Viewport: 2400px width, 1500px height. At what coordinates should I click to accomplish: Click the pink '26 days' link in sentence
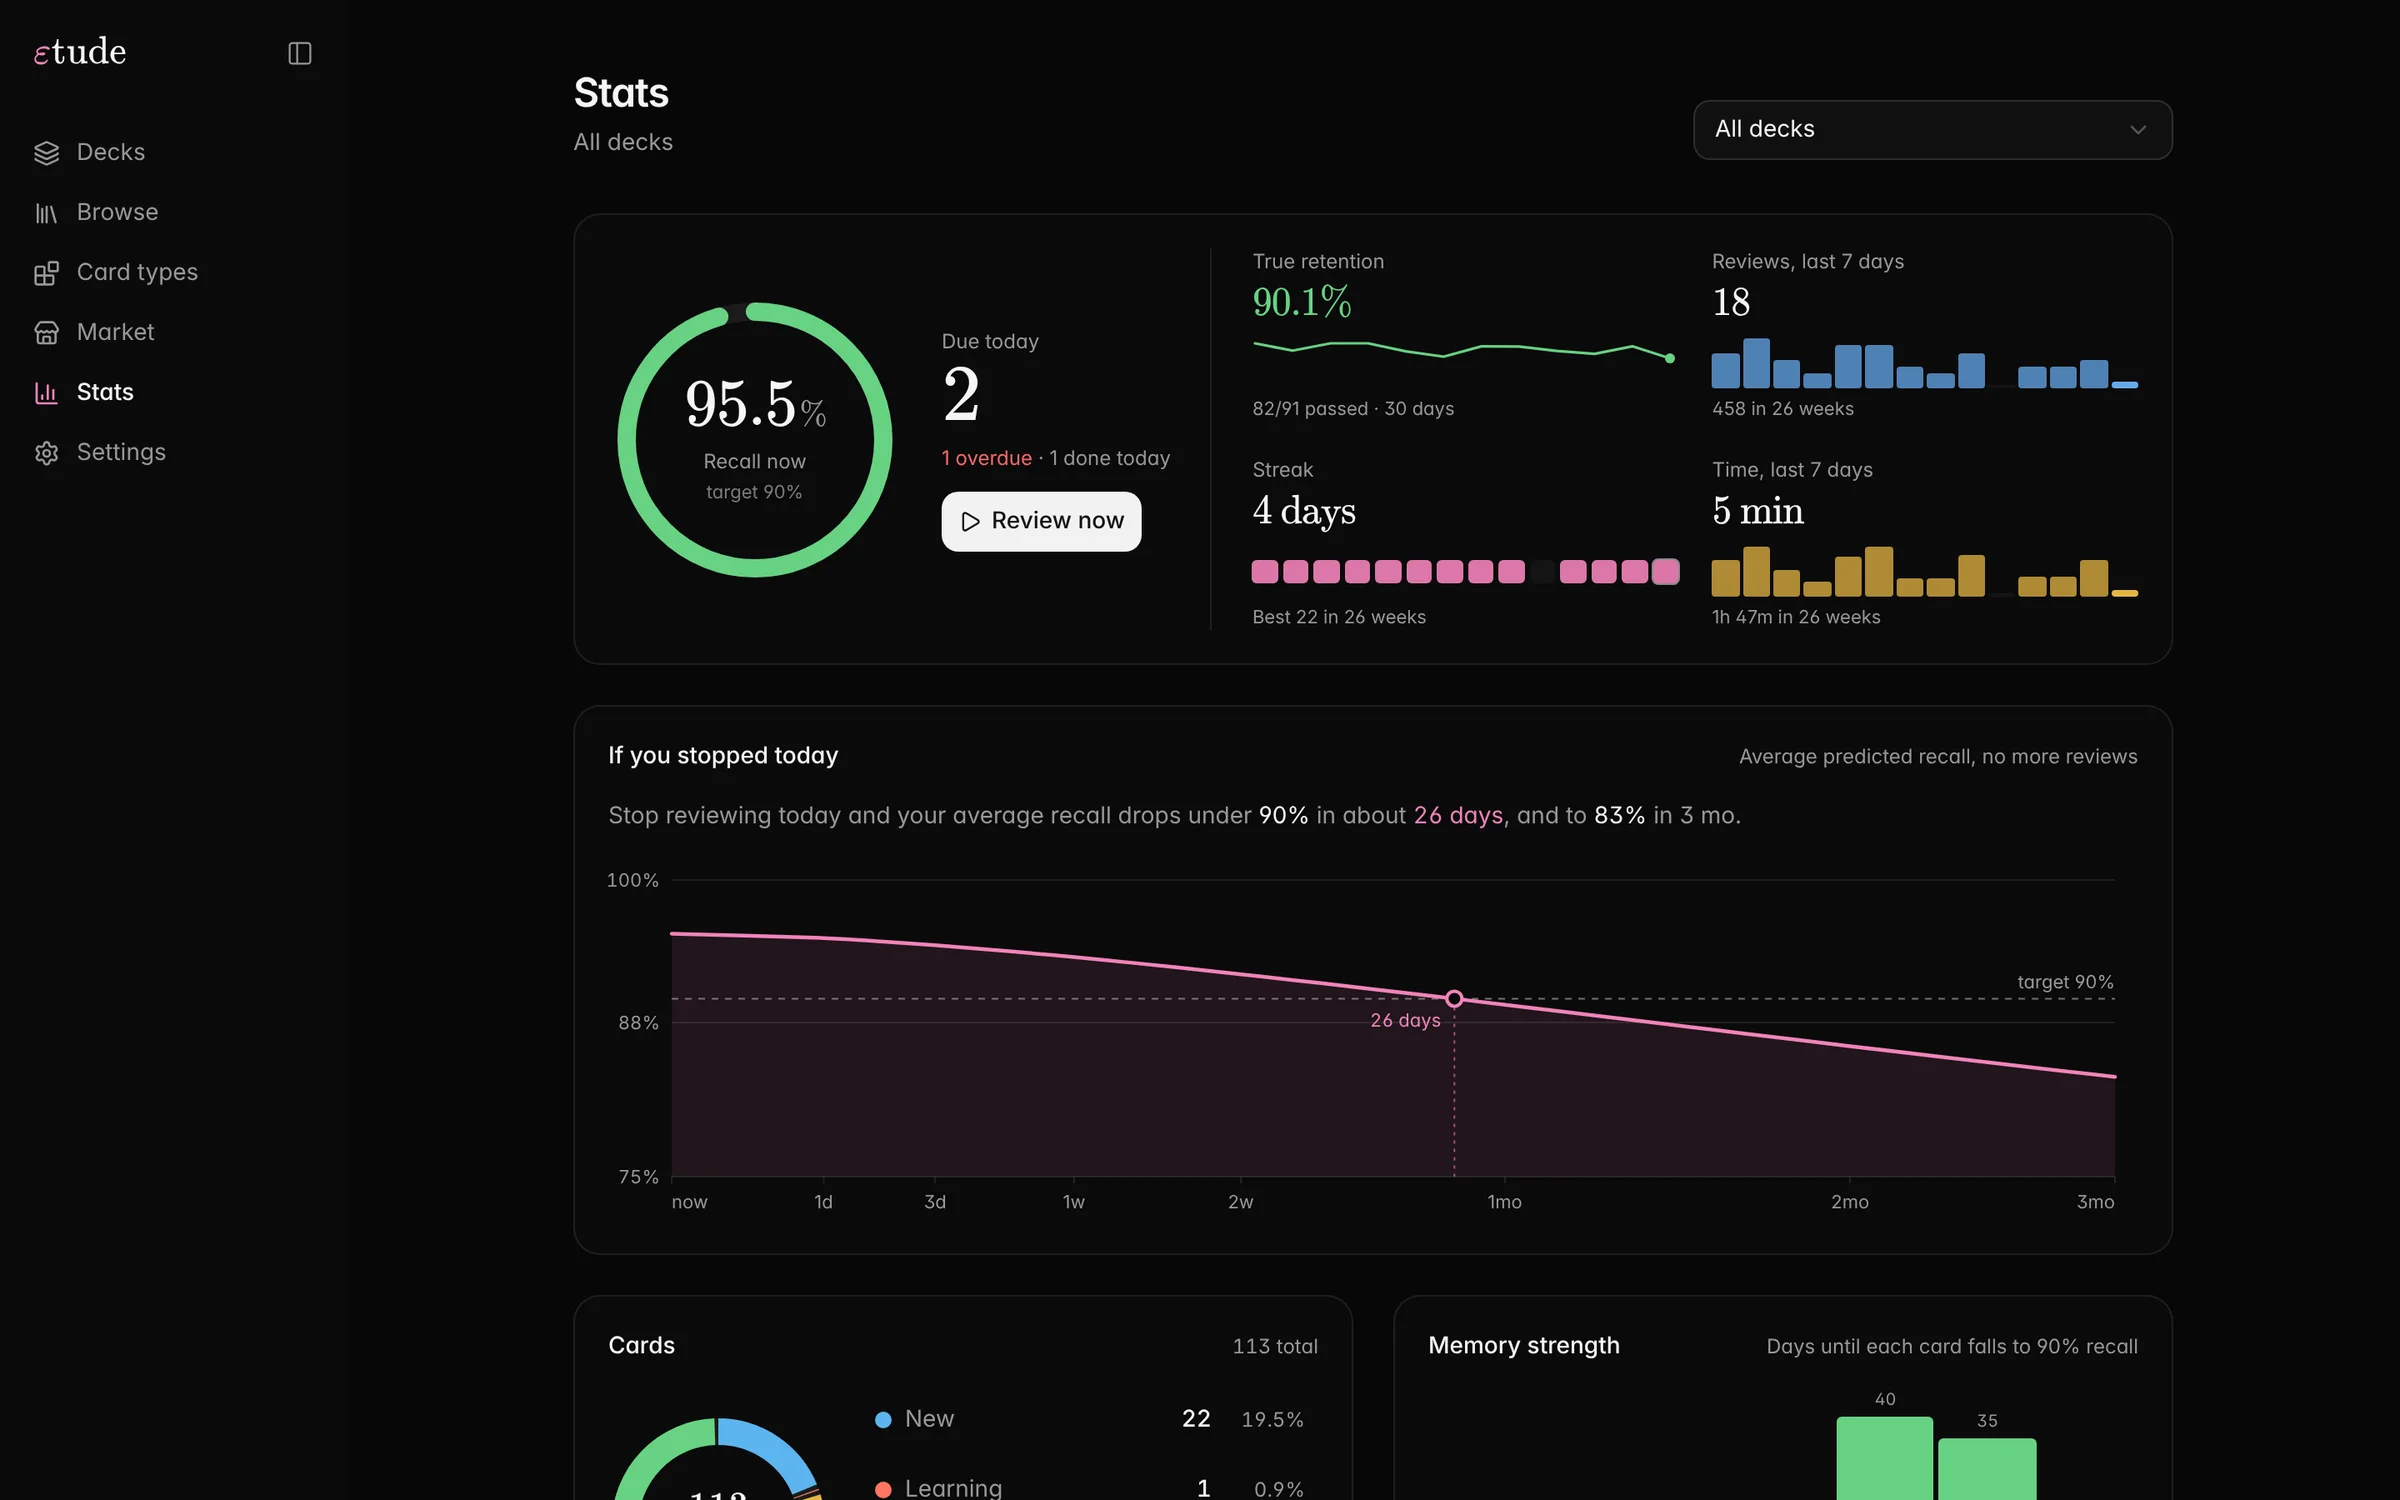[1458, 815]
